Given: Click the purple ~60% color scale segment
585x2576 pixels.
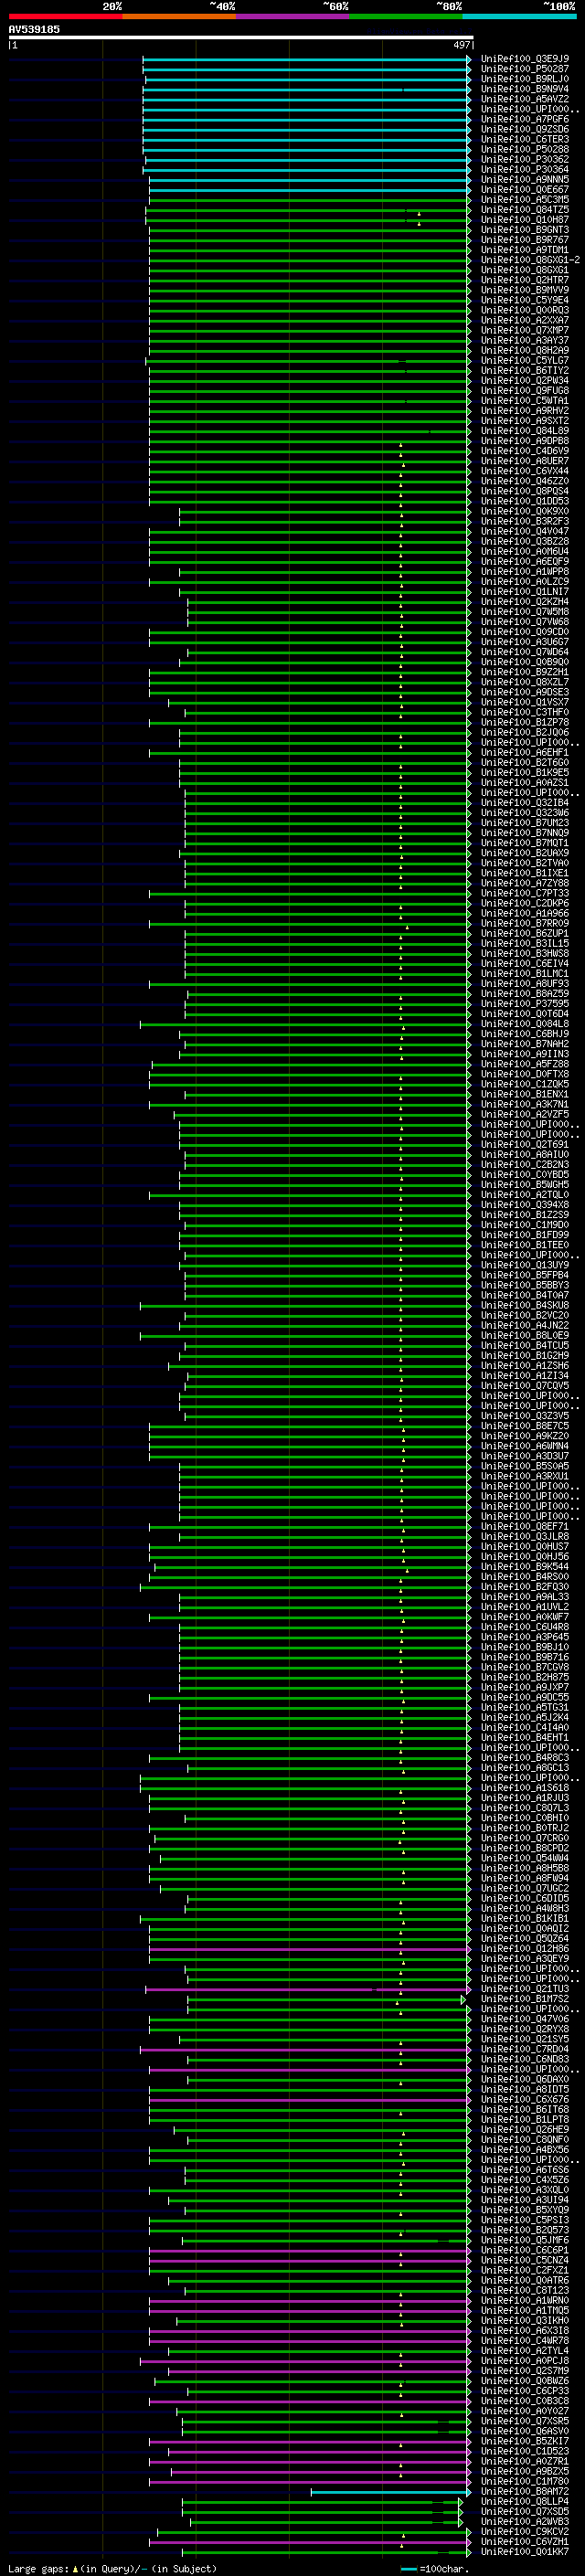Looking at the screenshot, I should point(293,16).
